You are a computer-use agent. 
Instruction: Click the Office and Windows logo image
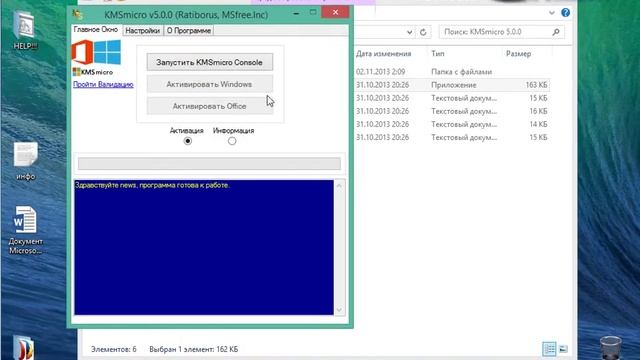click(x=96, y=52)
